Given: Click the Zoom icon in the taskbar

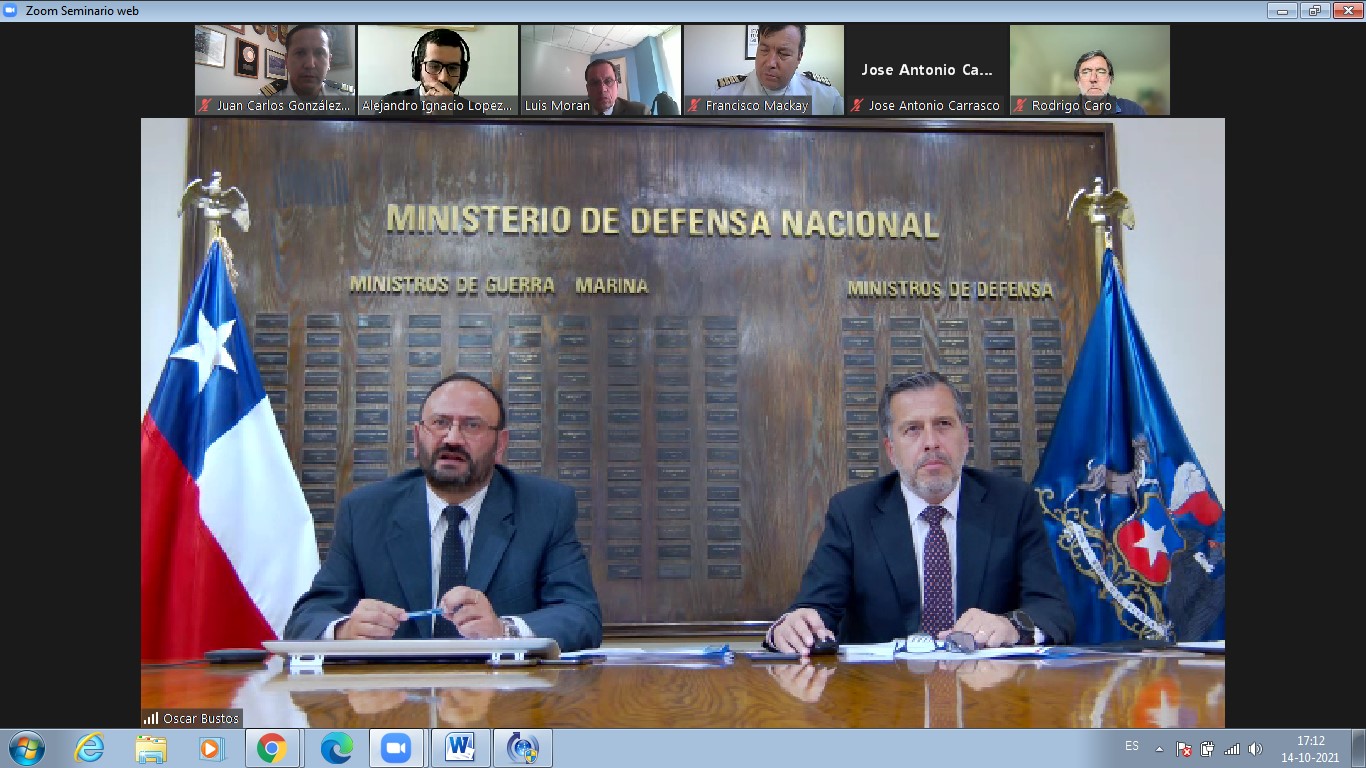Looking at the screenshot, I should 396,748.
